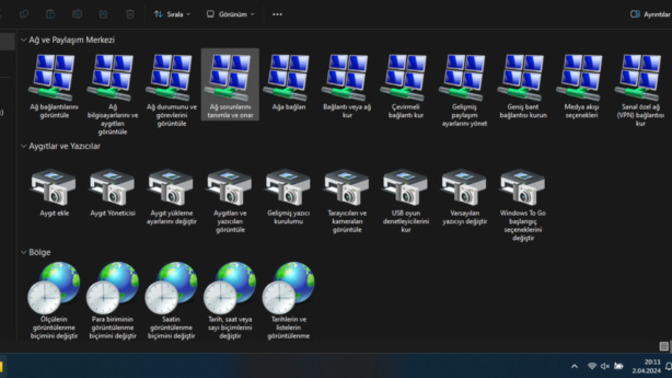The width and height of the screenshot is (672, 378).
Task: Collapse the Aygıtlar ve Yazıcılar group
Action: coord(24,146)
